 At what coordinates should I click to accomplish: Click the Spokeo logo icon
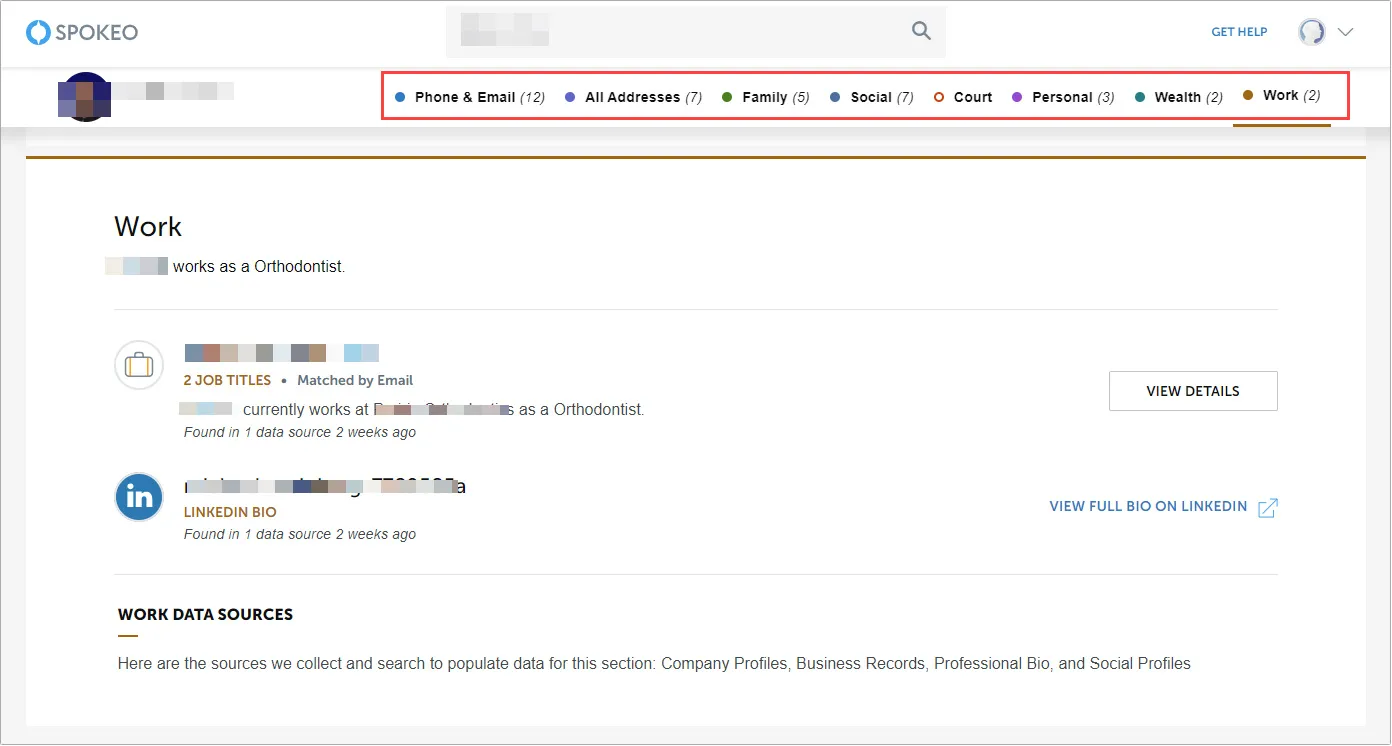click(x=39, y=31)
